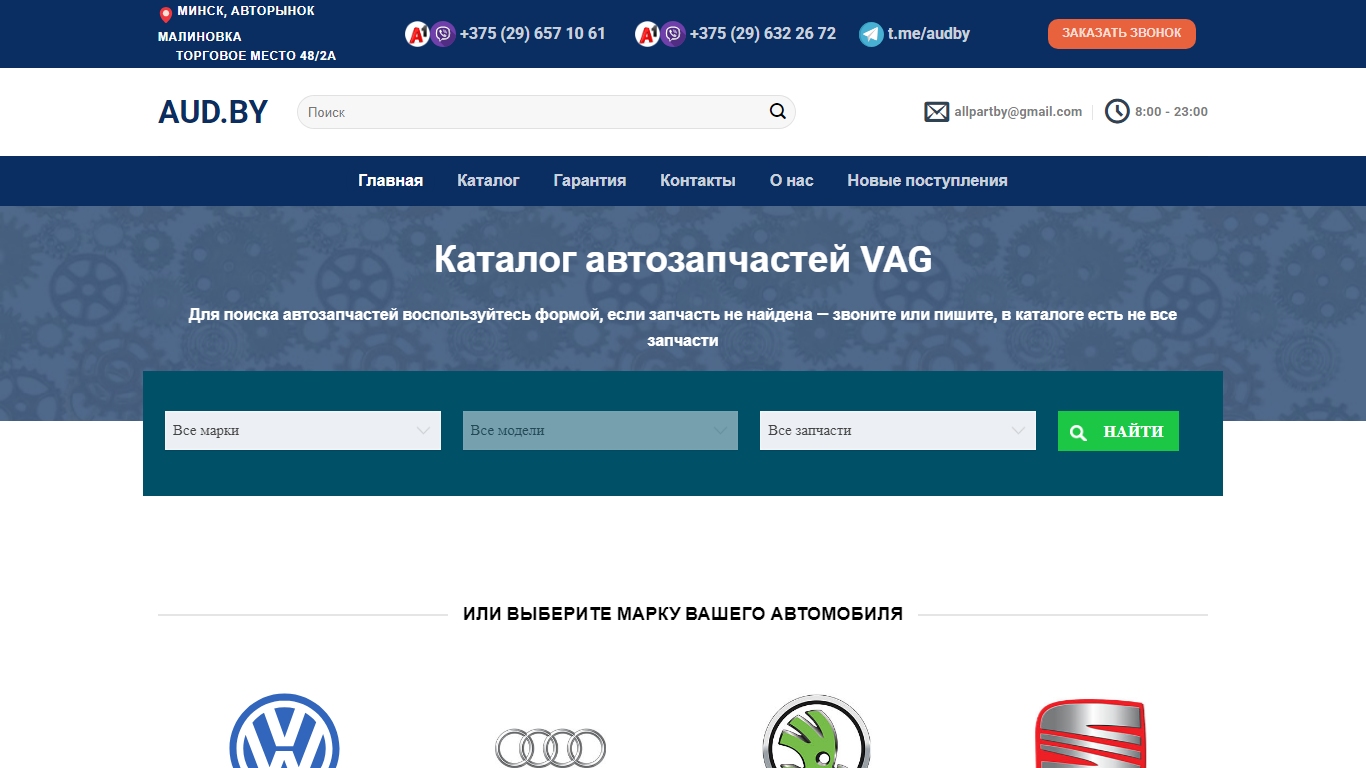Click A1 operator icon beside 657 10 61 number

417,34
